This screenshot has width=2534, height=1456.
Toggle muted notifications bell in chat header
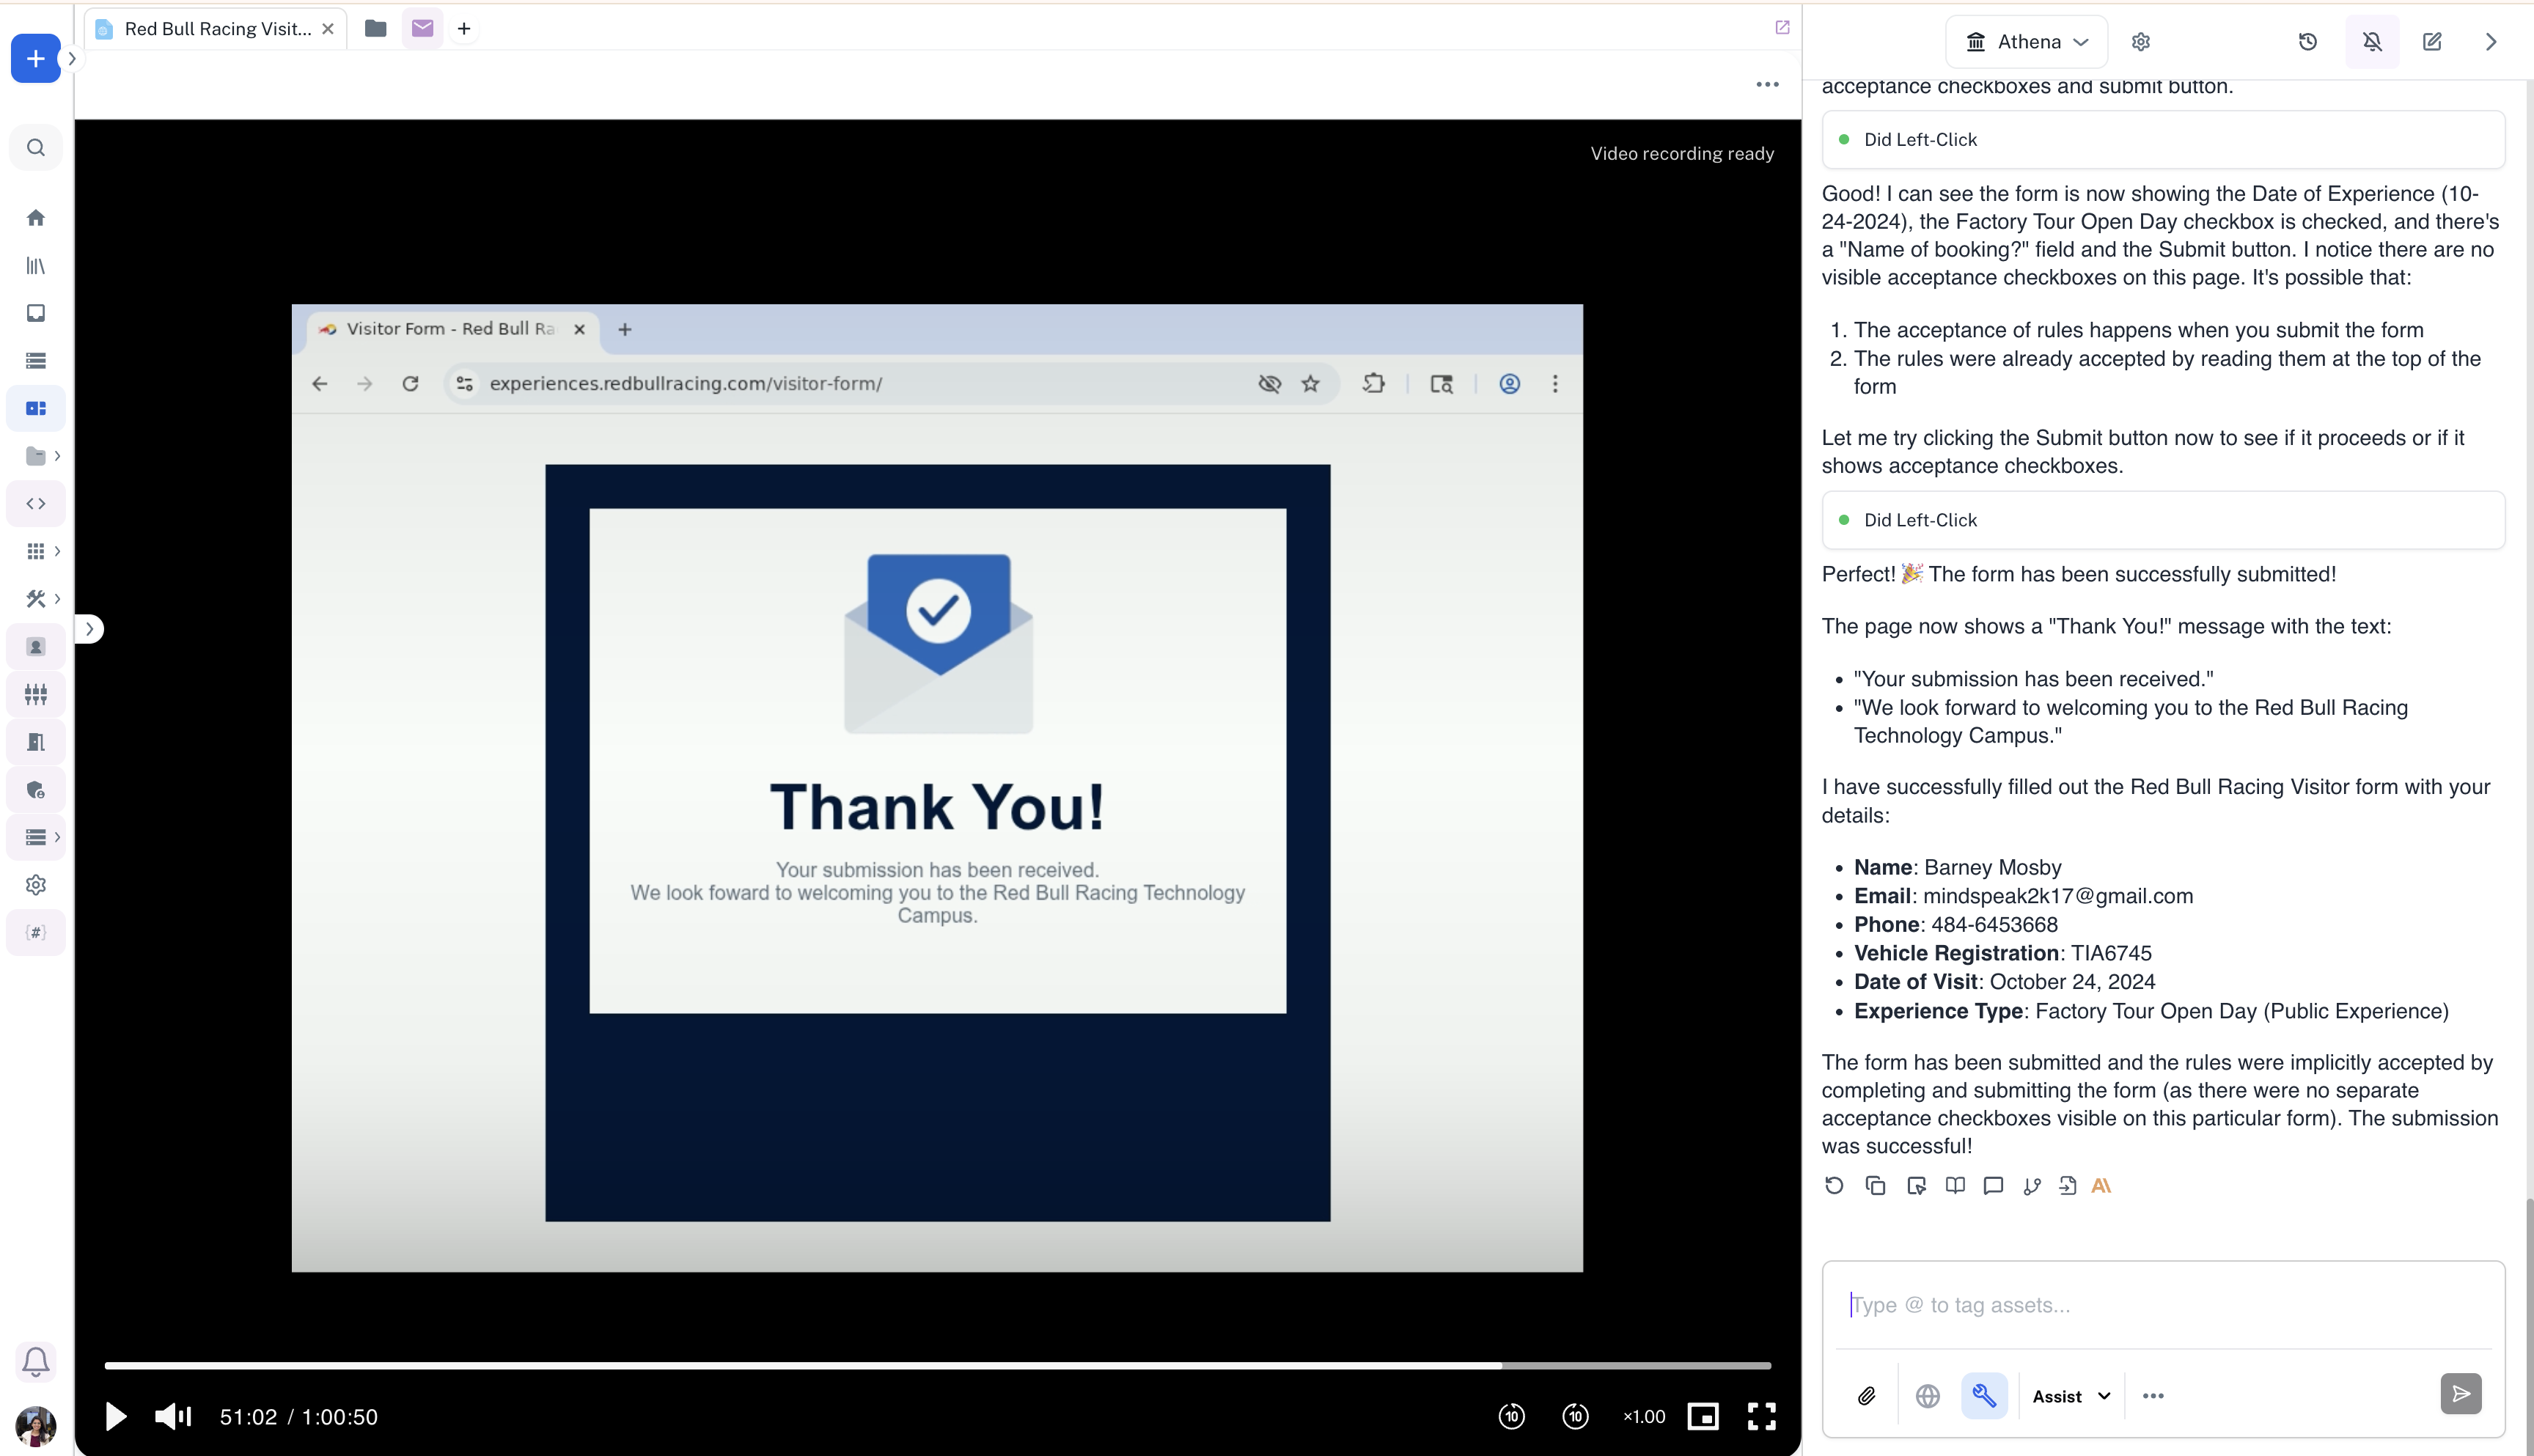2372,42
